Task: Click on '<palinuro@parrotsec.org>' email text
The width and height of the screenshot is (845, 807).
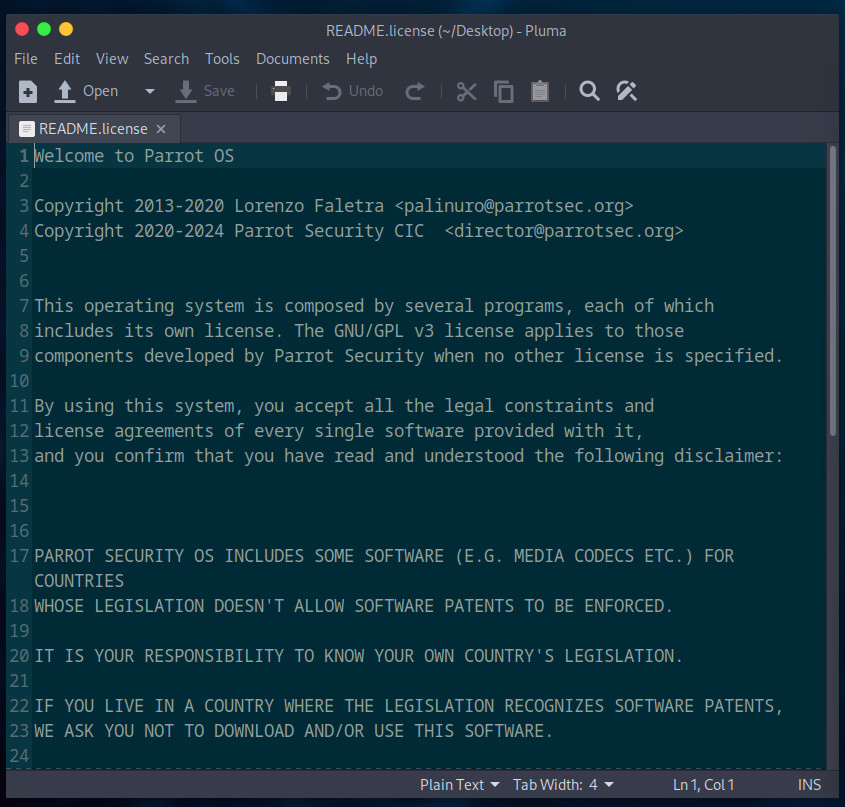Action: coord(514,206)
